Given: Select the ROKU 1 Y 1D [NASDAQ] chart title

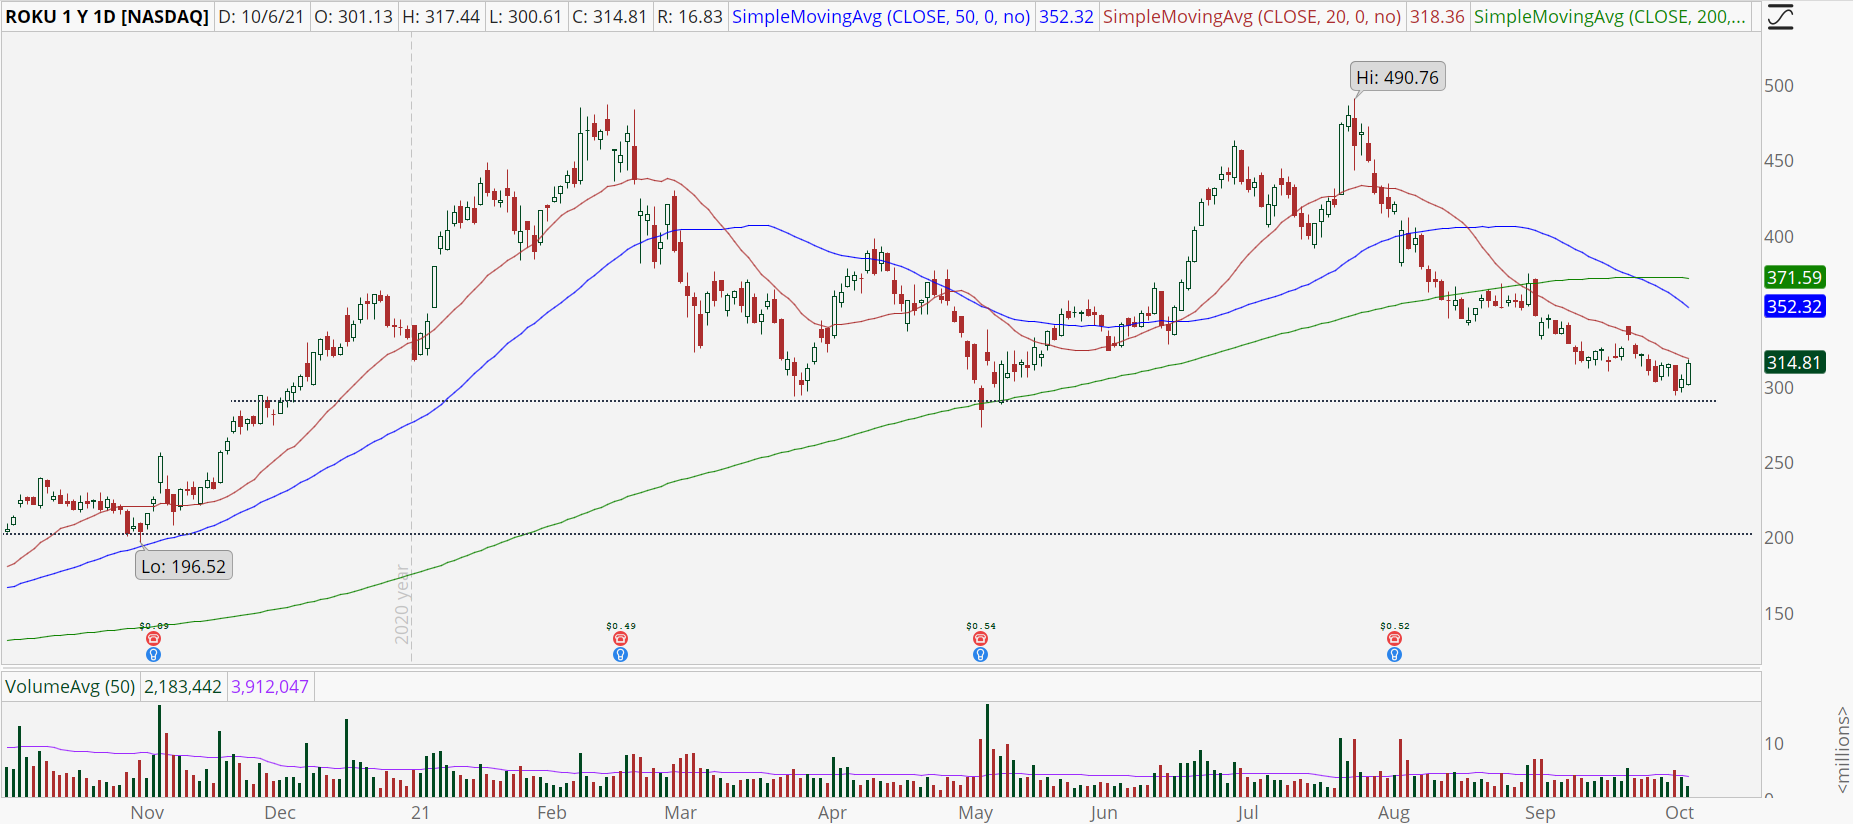Looking at the screenshot, I should 107,17.
